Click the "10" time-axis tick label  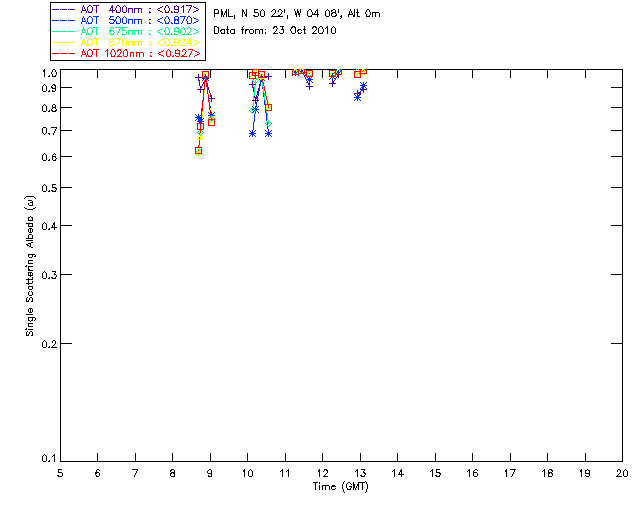click(247, 473)
